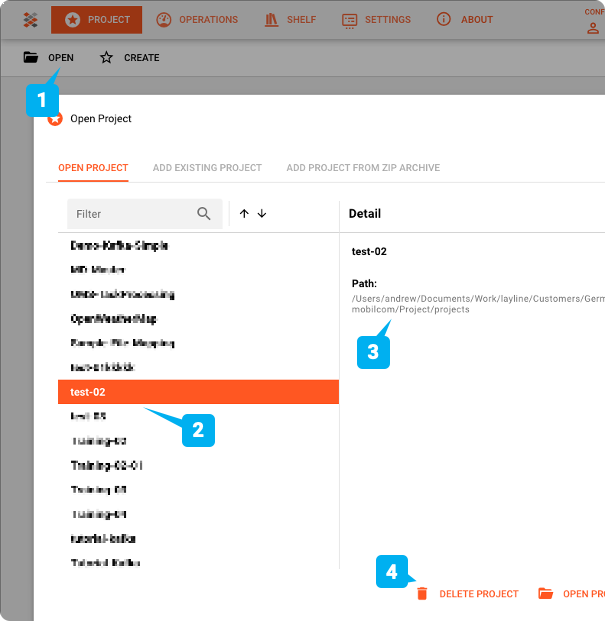This screenshot has width=605, height=621.
Task: Select the Demo-Kafka-Simple project
Action: point(119,246)
